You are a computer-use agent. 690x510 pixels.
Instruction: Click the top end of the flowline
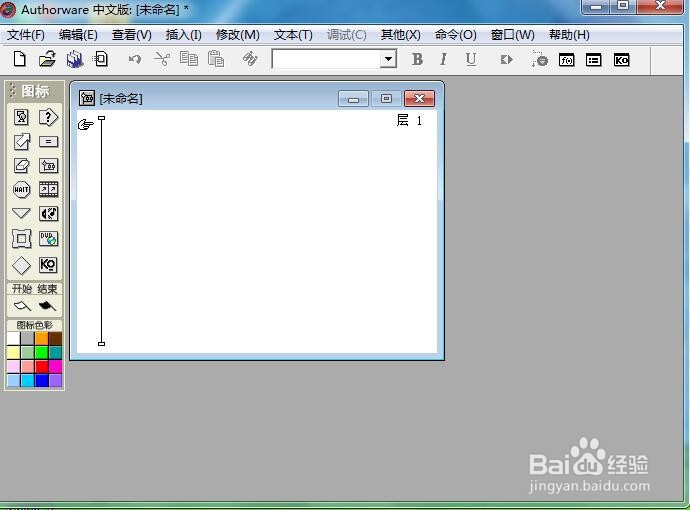tap(102, 118)
